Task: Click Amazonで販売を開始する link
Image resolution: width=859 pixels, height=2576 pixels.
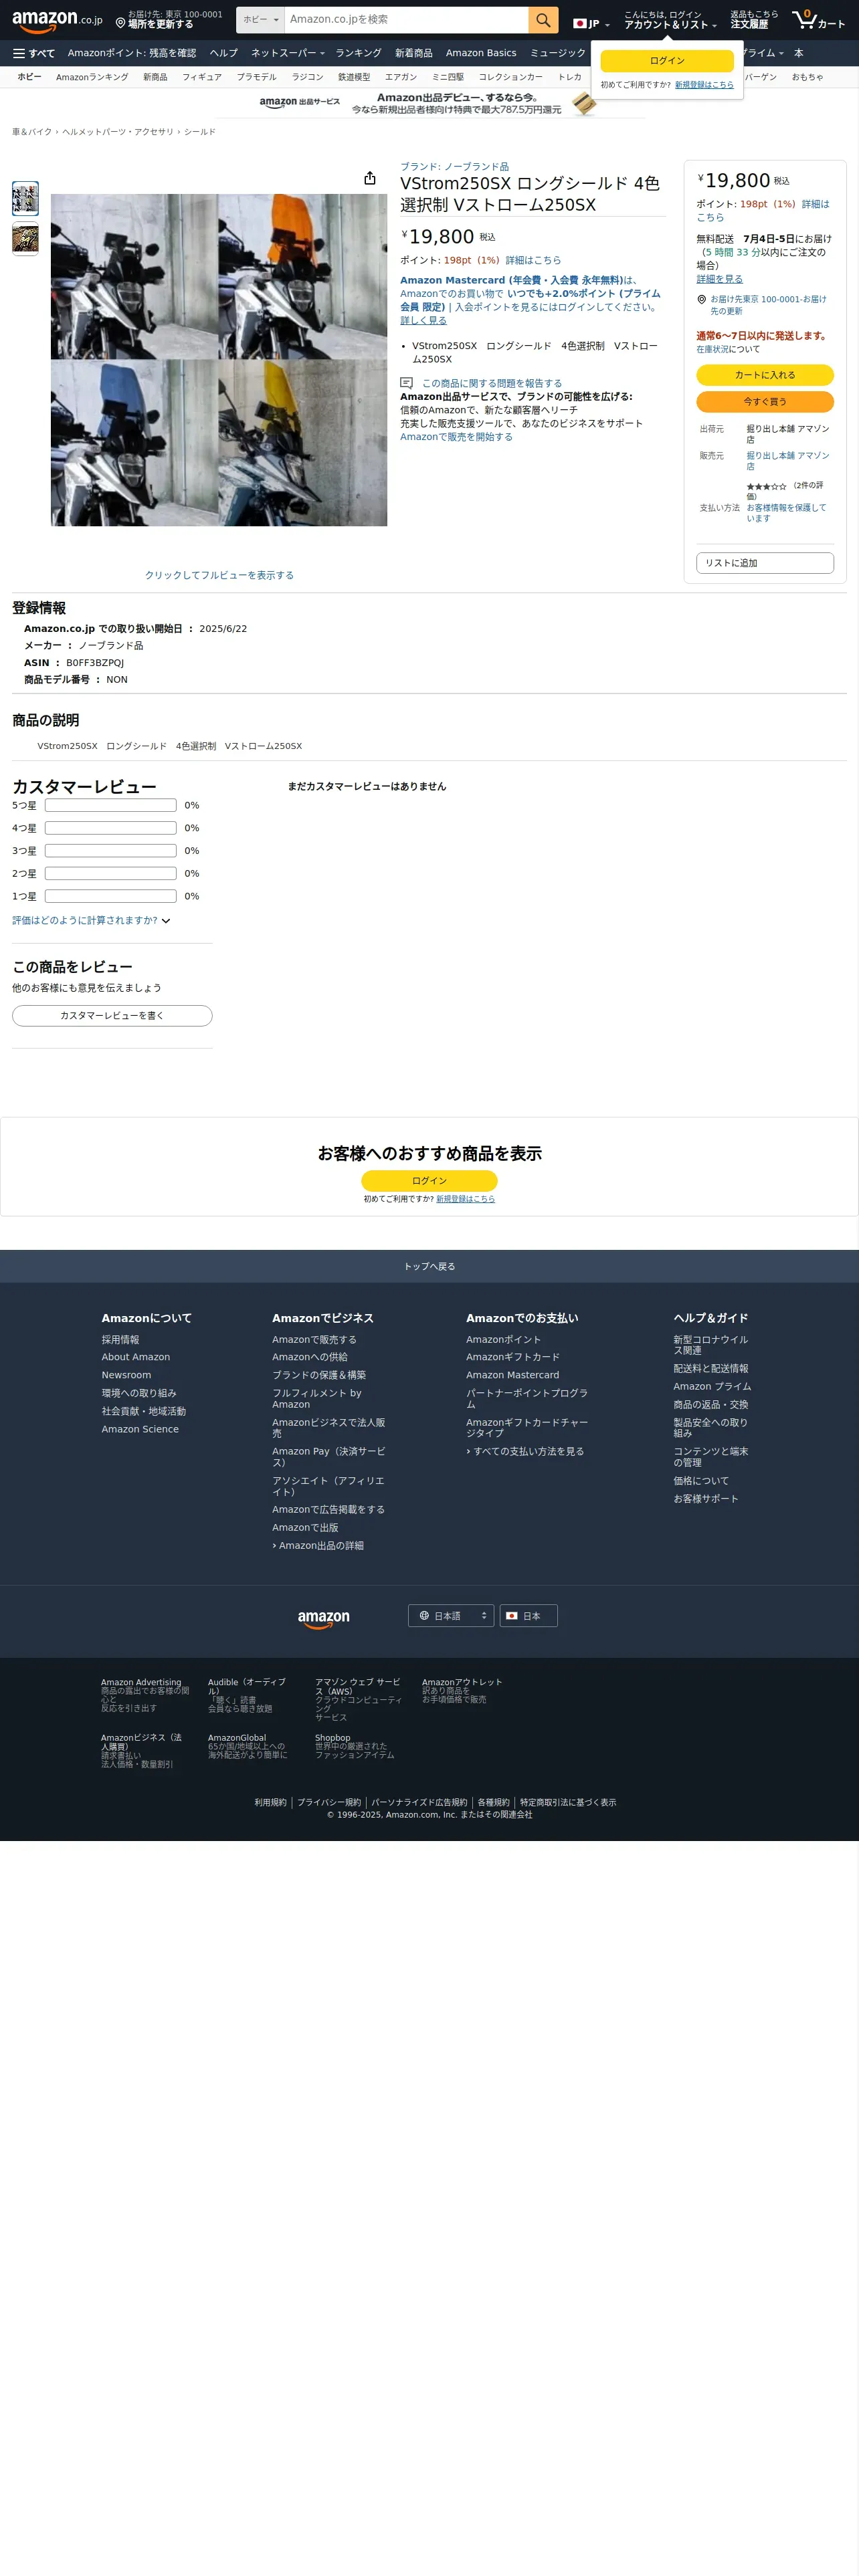Action: coord(456,437)
